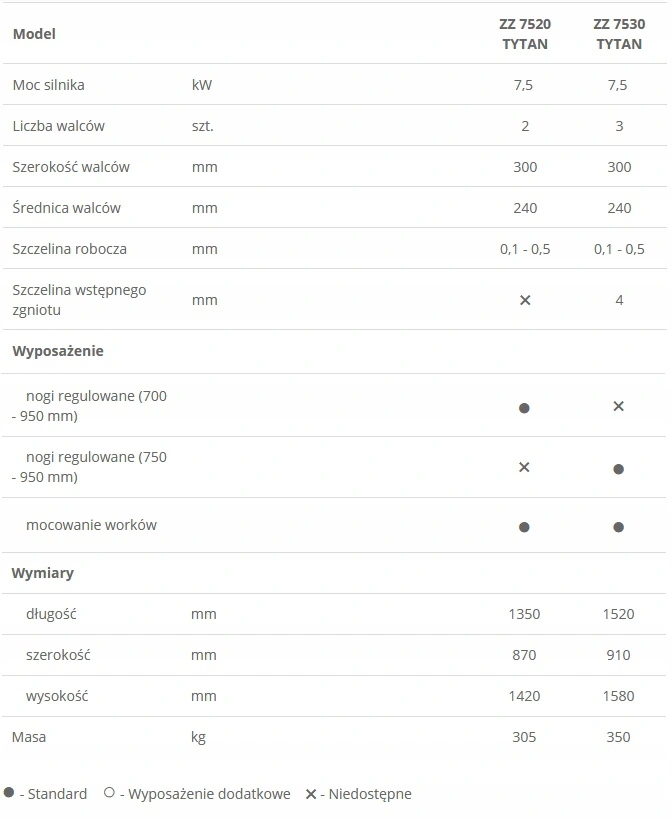Click the empty circle Wyposażenie dodatkowe legend icon
The image size is (672, 820).
(109, 793)
